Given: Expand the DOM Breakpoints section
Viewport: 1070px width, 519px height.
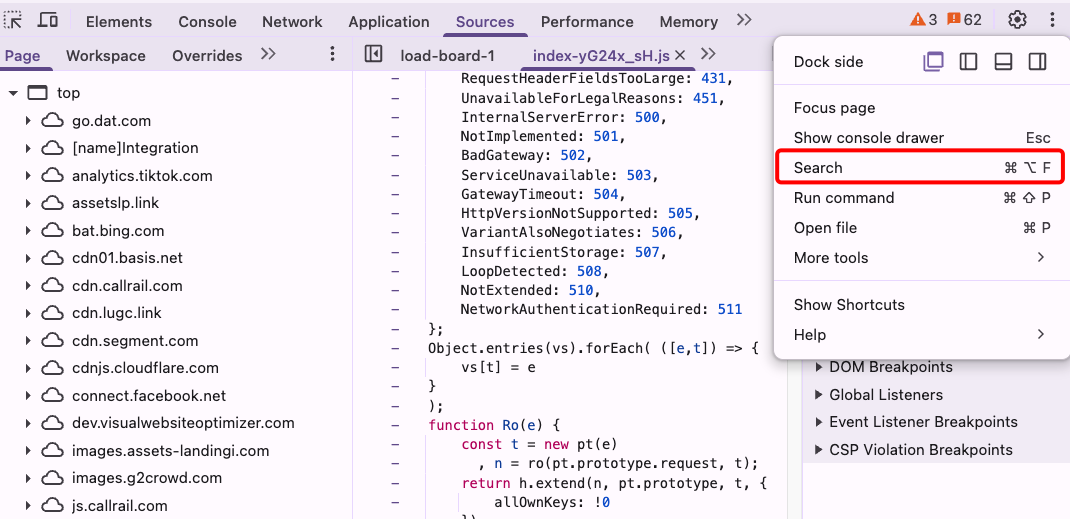Looking at the screenshot, I should [x=820, y=367].
